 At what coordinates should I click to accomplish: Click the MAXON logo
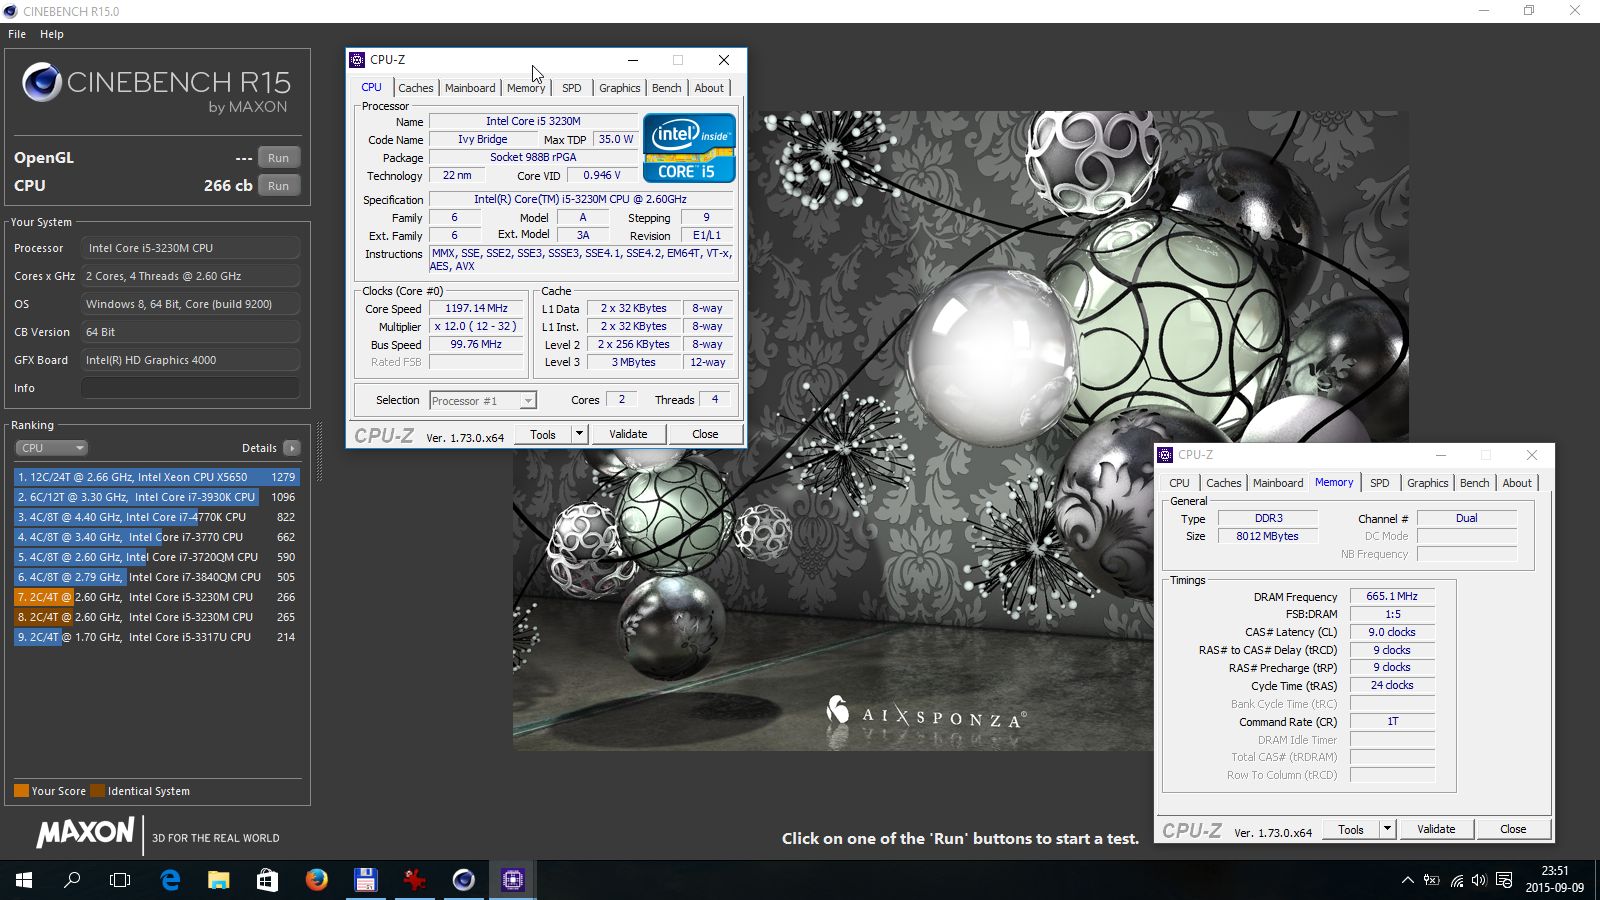click(x=86, y=832)
